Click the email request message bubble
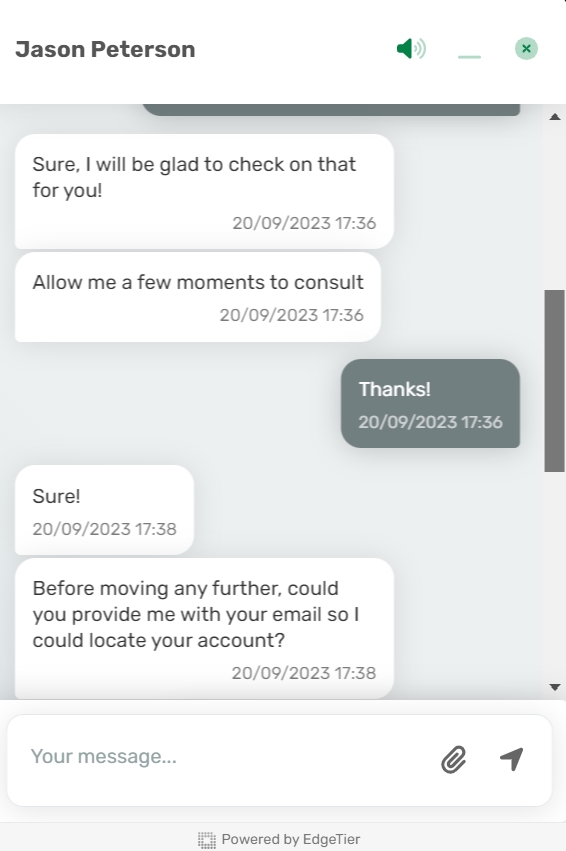The image size is (566, 851). coord(204,628)
